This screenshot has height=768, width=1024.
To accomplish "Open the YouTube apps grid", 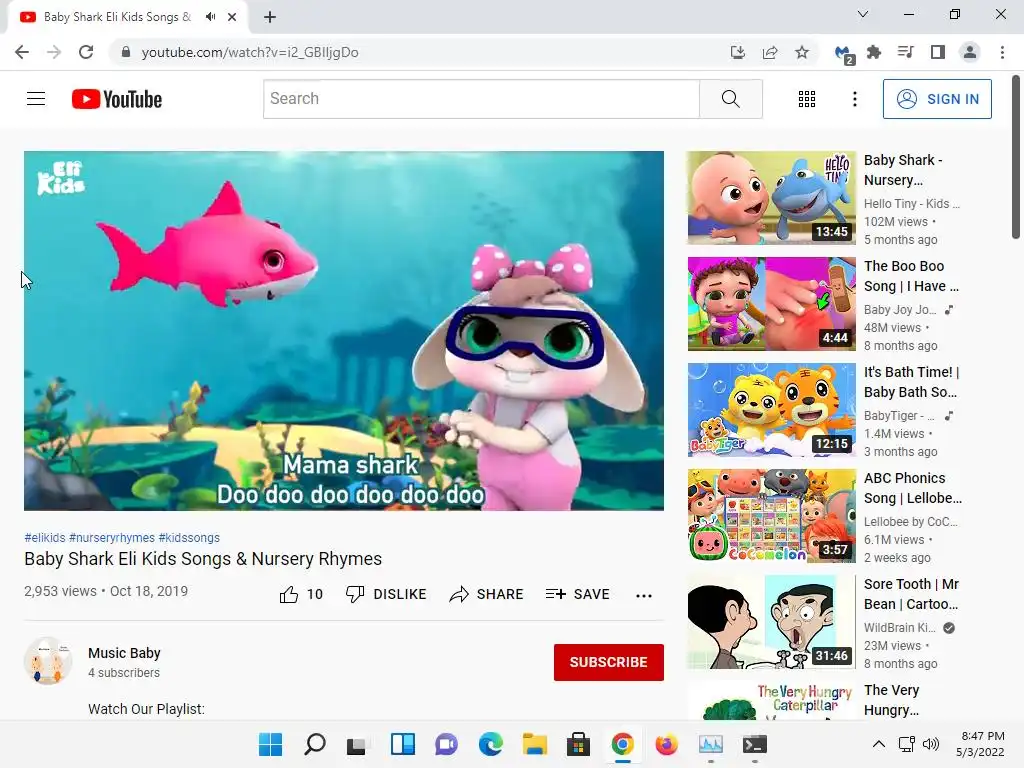I will point(807,99).
